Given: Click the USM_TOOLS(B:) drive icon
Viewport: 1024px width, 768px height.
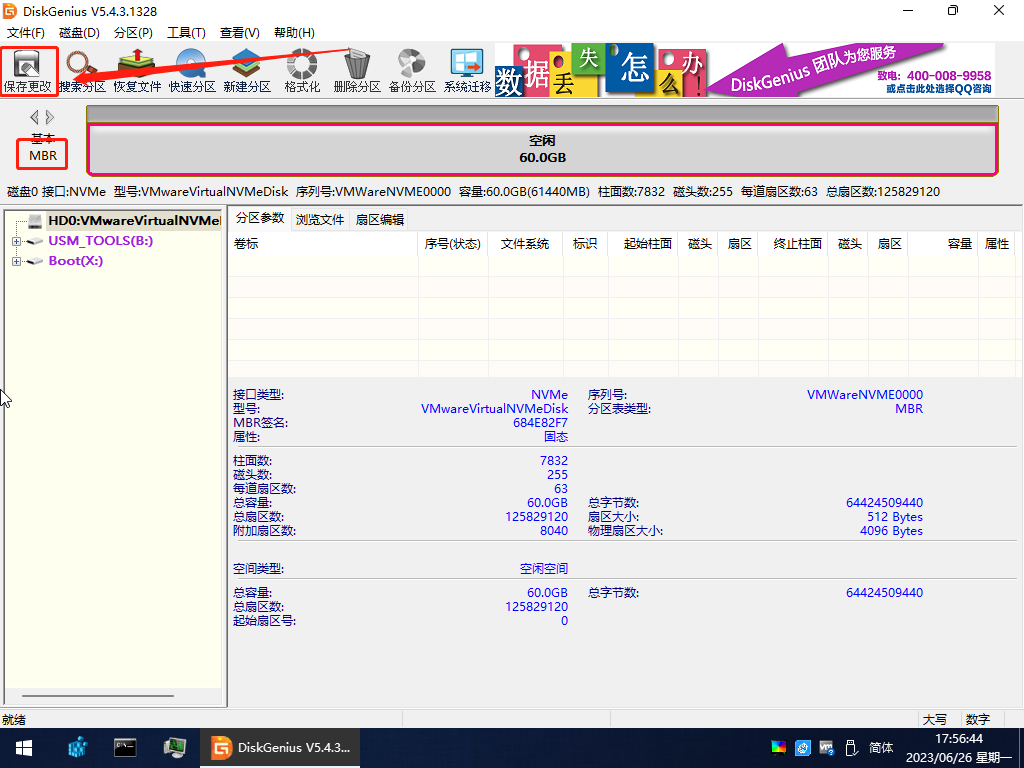Looking at the screenshot, I should (35, 241).
